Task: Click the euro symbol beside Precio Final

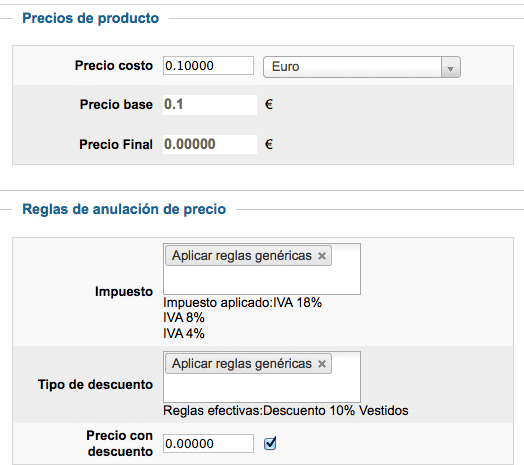Action: (x=269, y=144)
